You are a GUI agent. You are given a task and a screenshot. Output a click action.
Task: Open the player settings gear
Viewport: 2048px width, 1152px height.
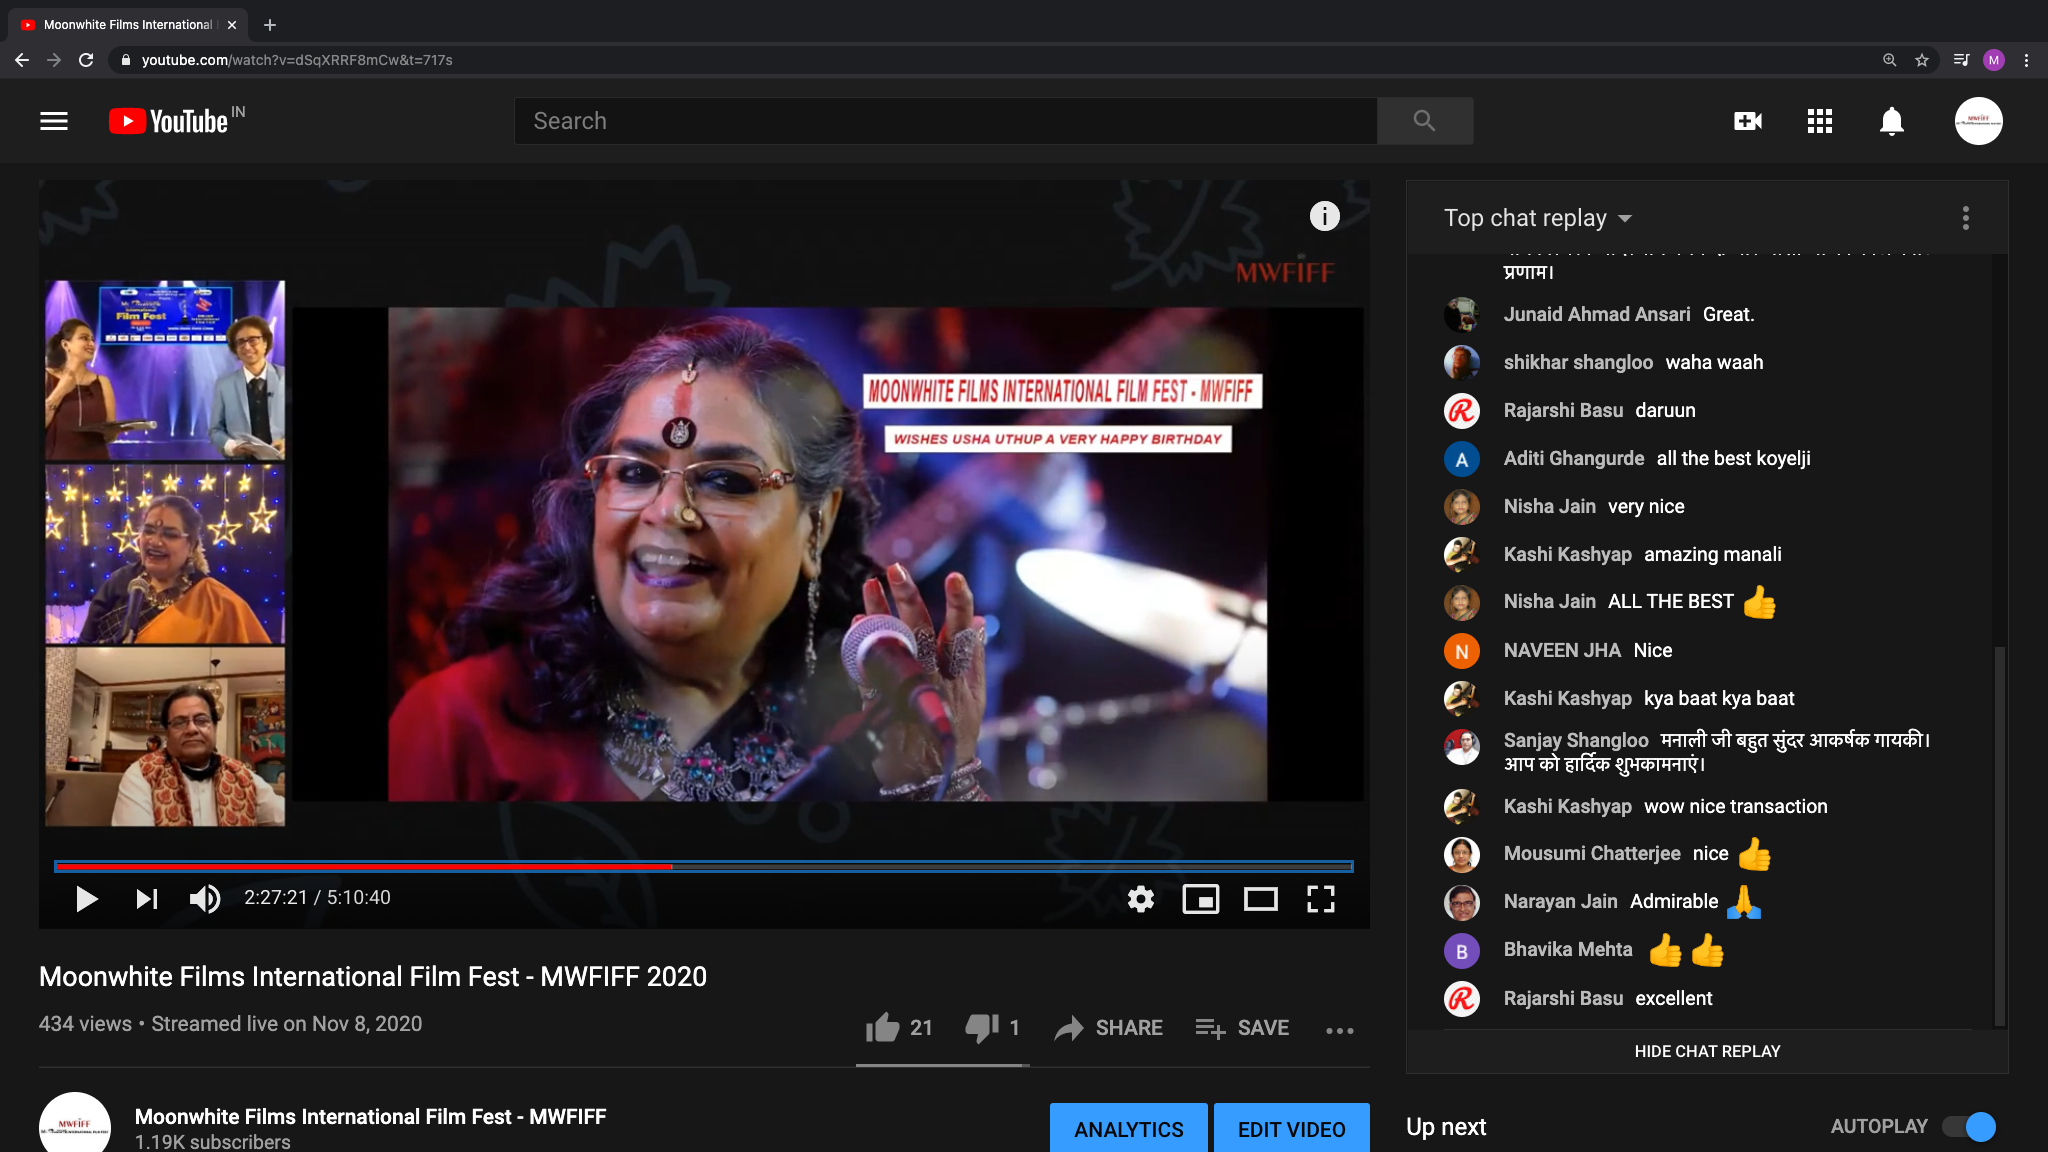click(x=1141, y=899)
